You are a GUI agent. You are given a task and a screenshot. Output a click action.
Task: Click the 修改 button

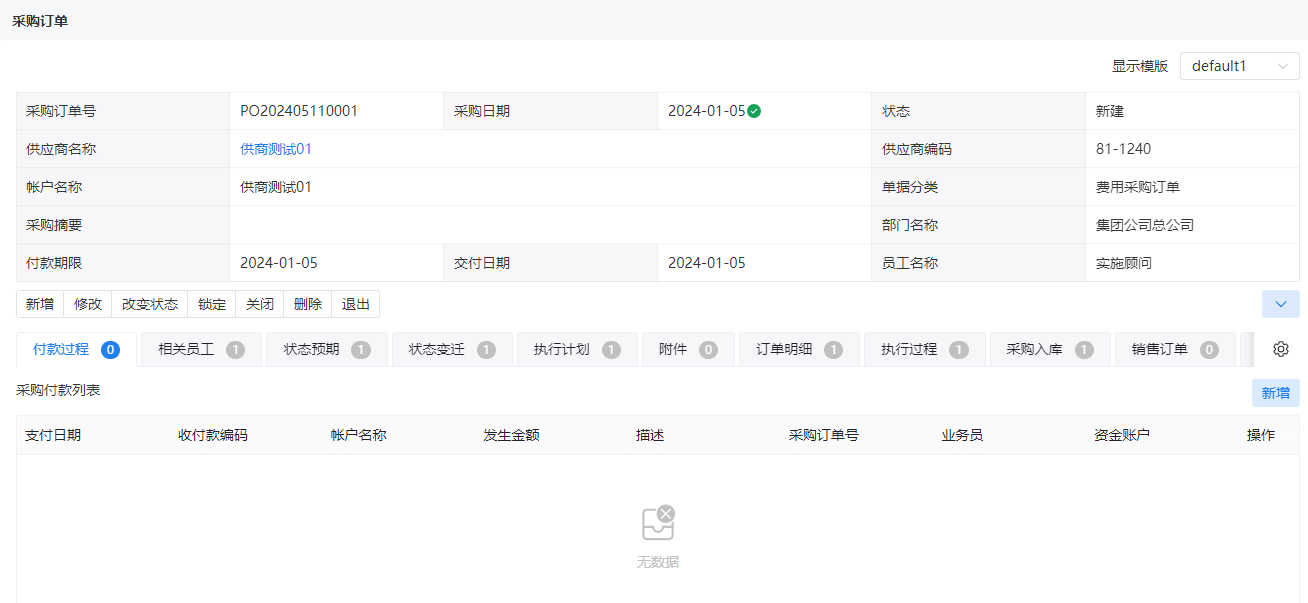tap(88, 304)
